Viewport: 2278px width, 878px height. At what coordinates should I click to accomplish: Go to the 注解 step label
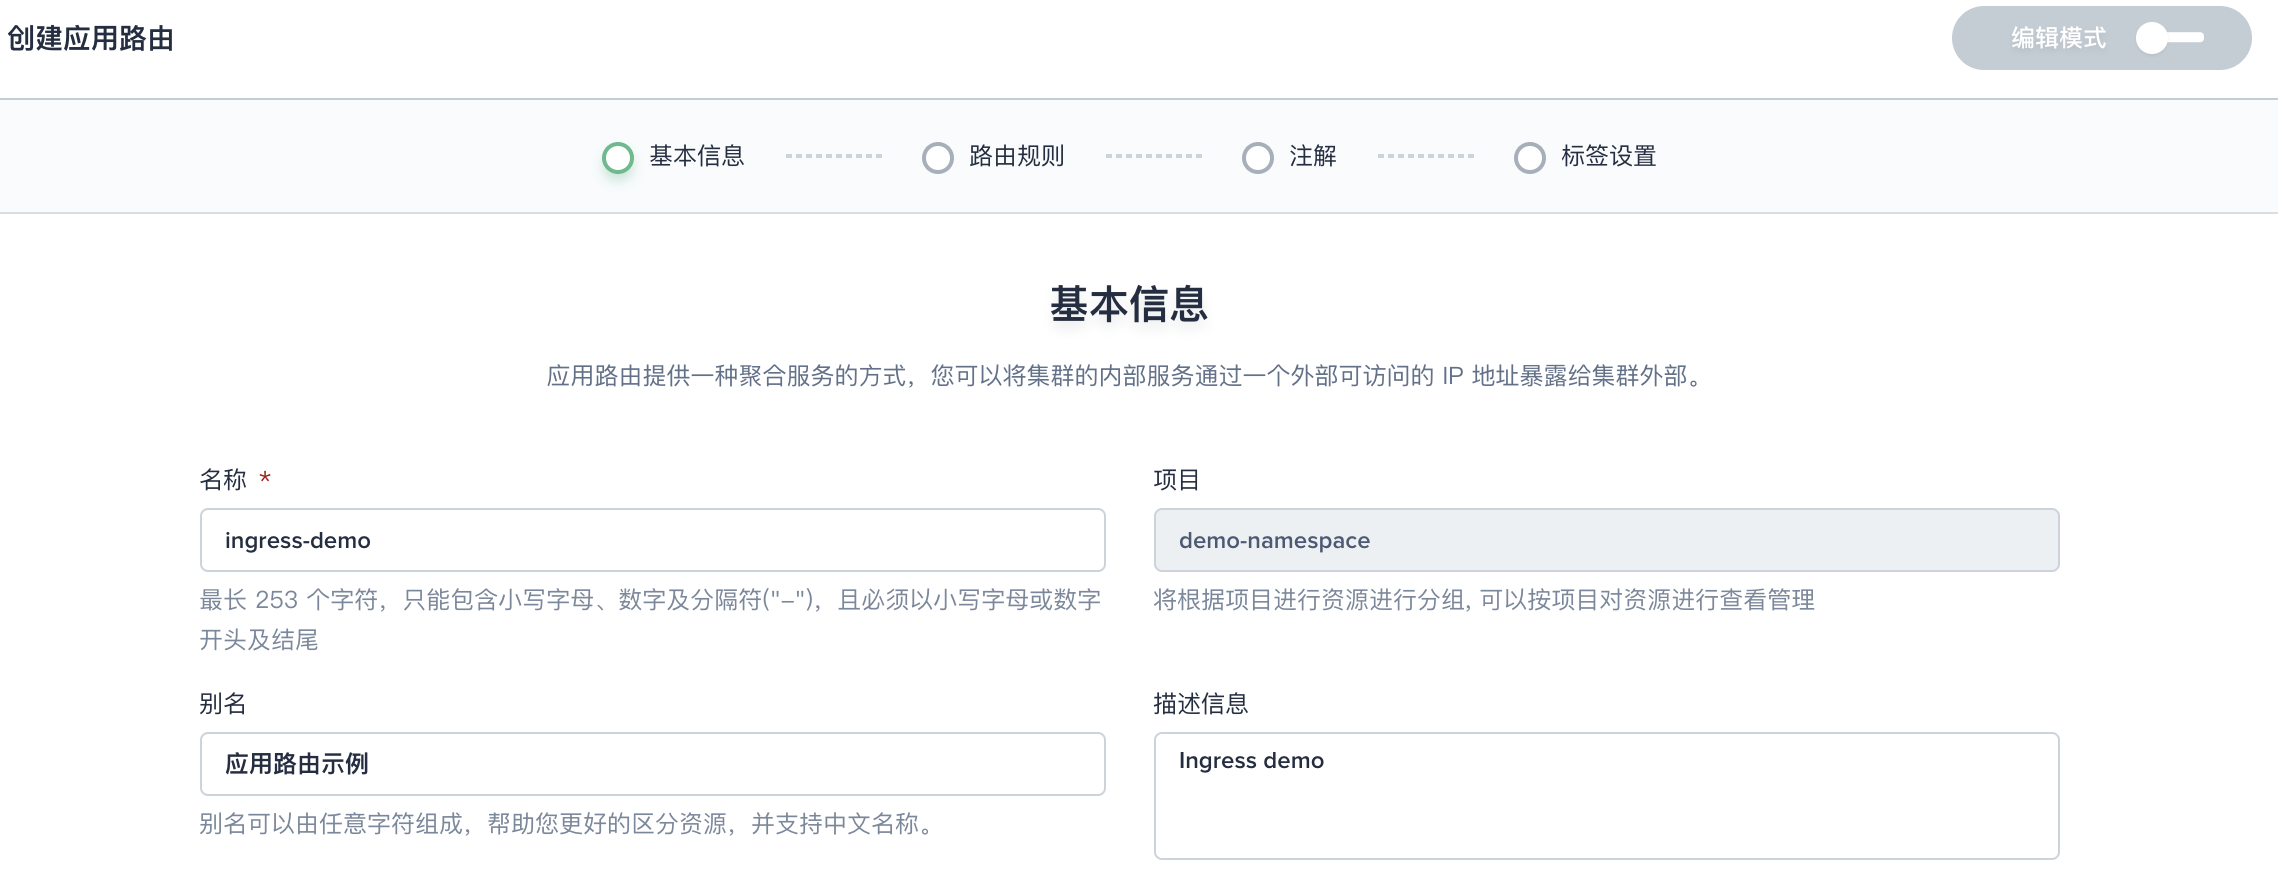coord(1313,156)
